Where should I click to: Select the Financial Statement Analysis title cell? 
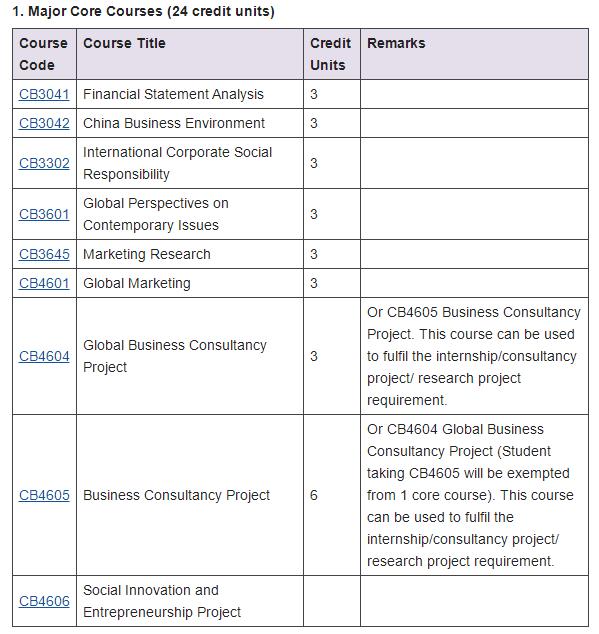point(190,94)
